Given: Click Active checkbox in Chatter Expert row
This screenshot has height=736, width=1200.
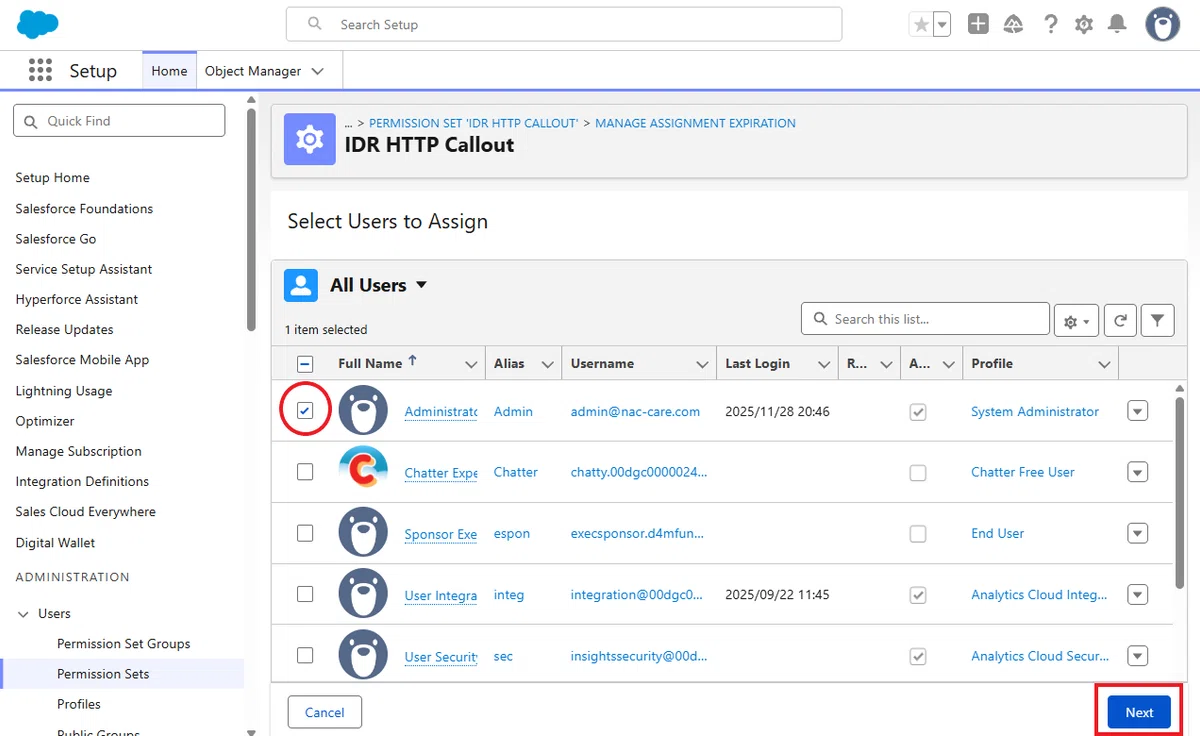Looking at the screenshot, I should 918,473.
